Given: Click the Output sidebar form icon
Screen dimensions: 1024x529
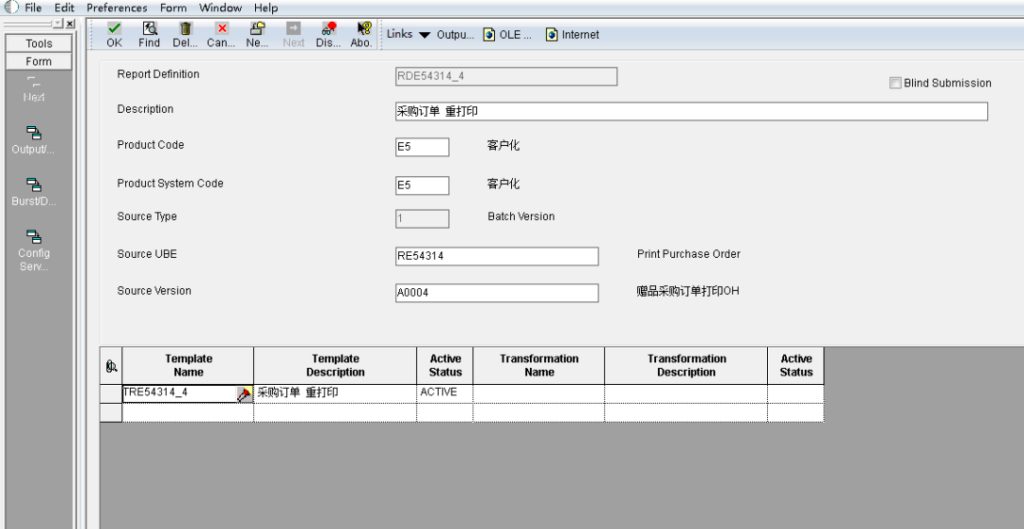Looking at the screenshot, I should pyautogui.click(x=34, y=133).
